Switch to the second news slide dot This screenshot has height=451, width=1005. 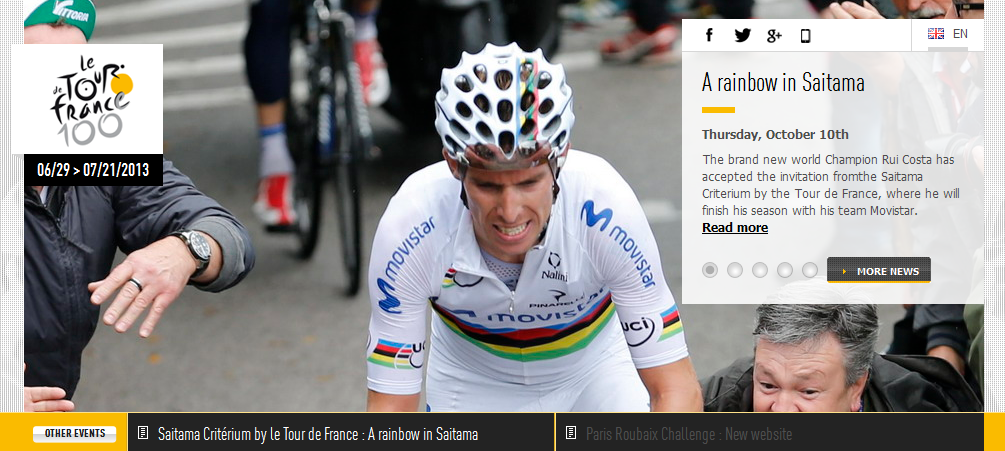(x=735, y=270)
